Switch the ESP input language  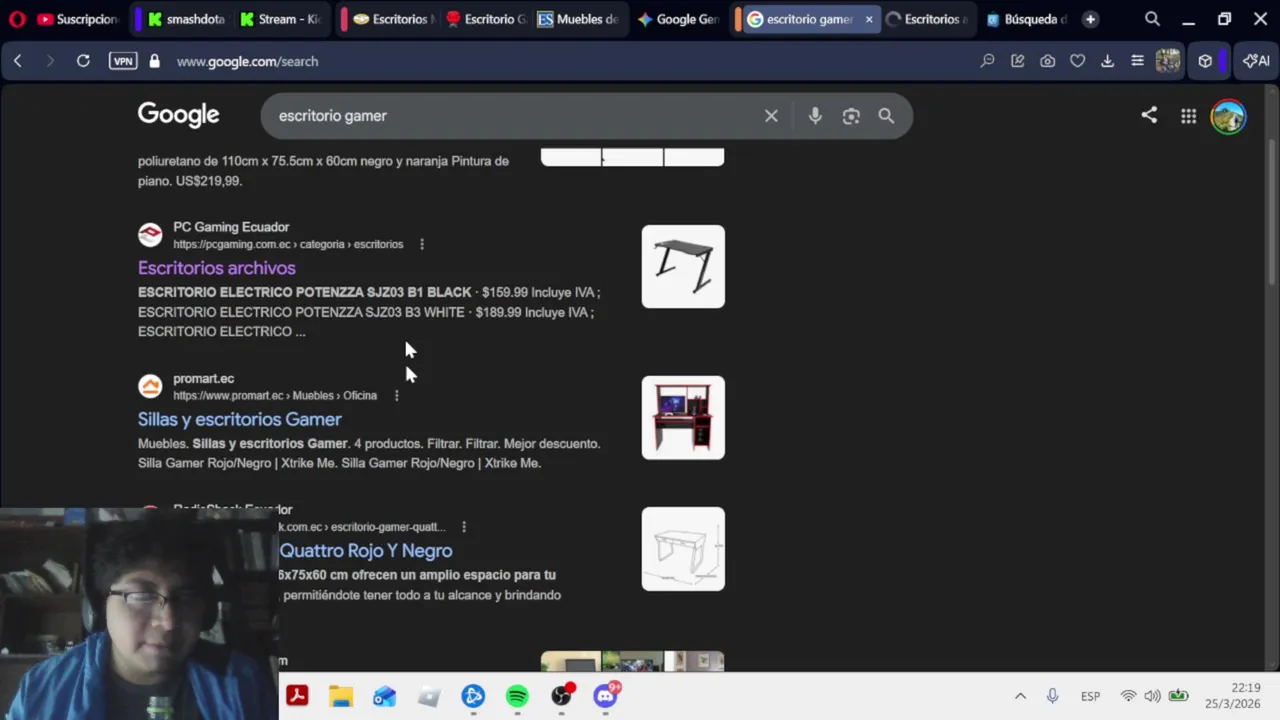[x=1090, y=696]
